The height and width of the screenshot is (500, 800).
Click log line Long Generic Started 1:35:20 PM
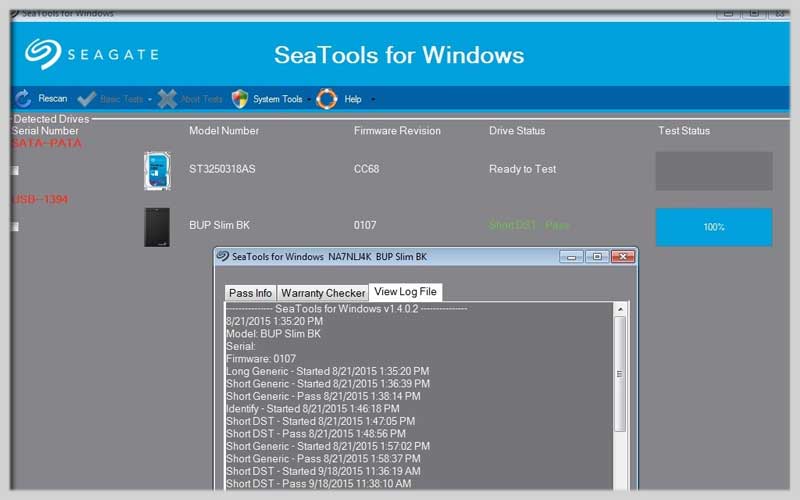click(328, 371)
